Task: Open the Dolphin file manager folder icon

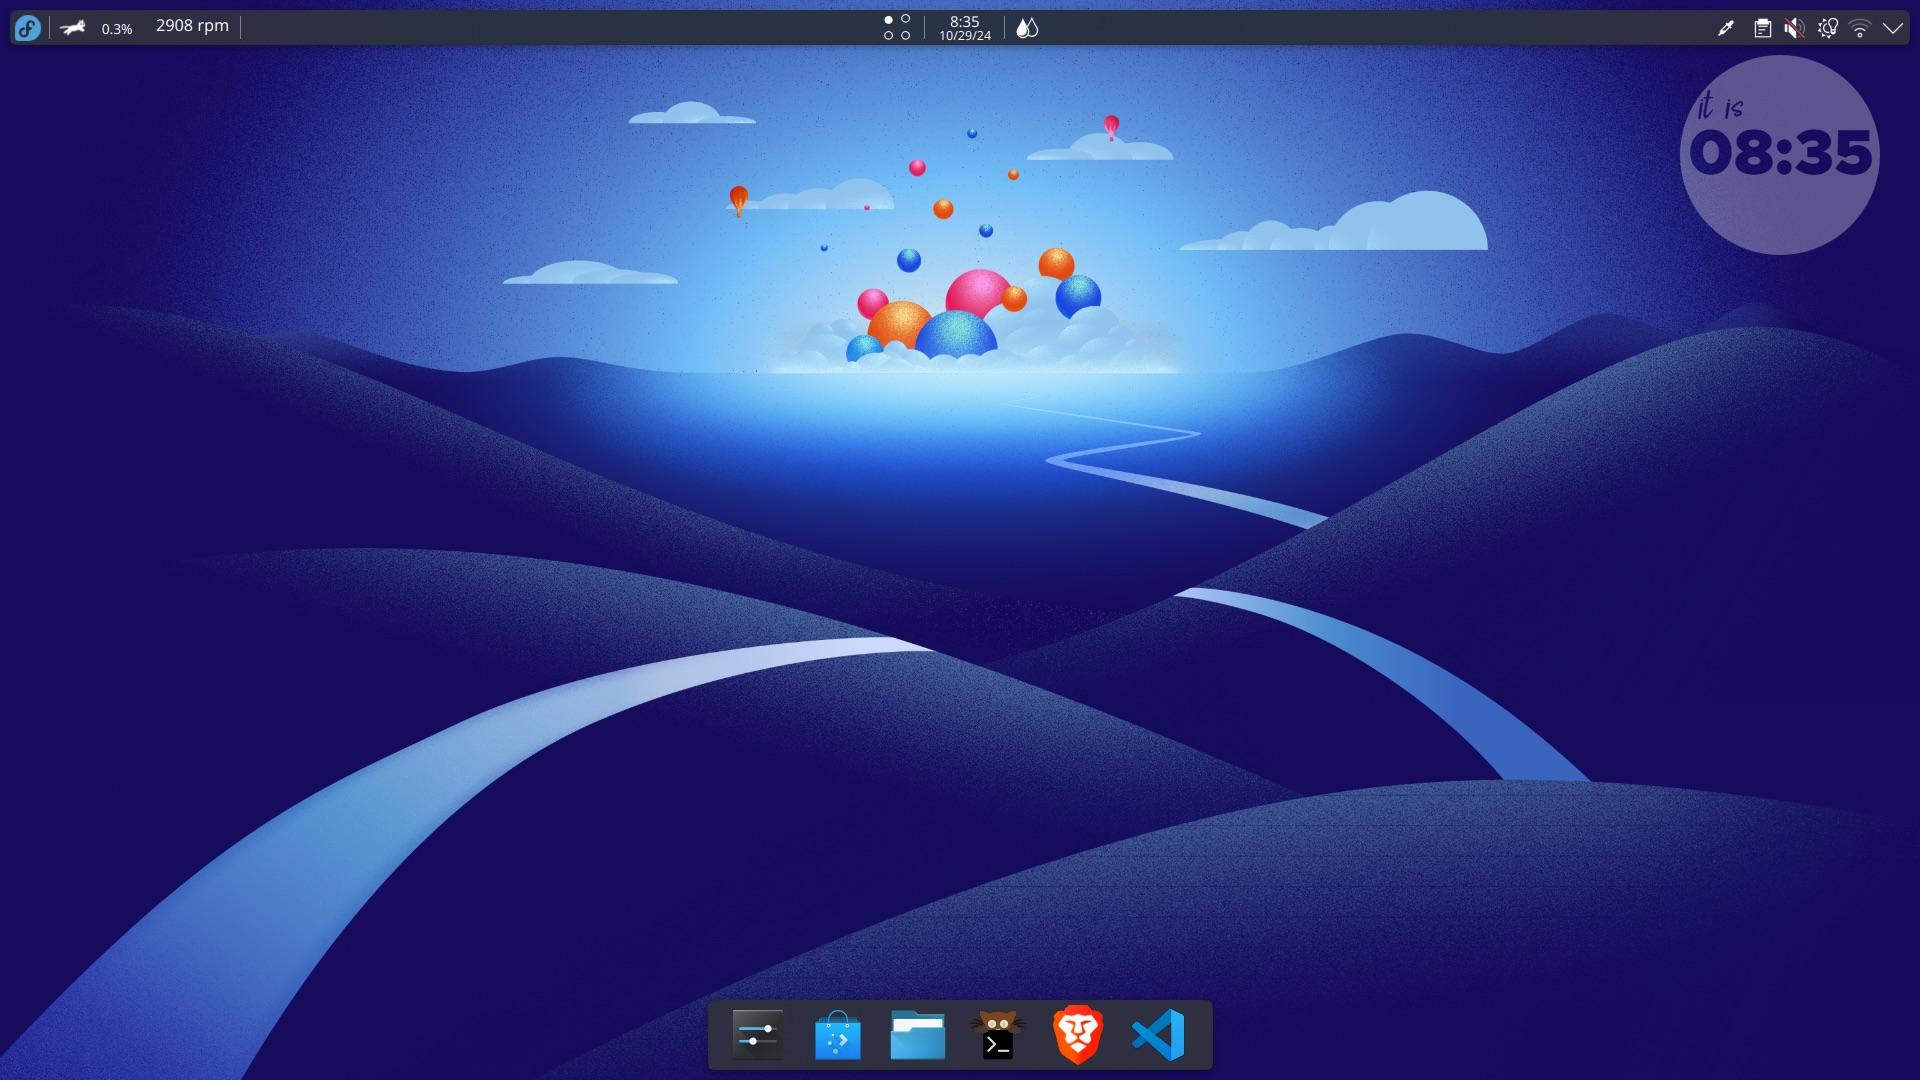Action: tap(917, 1035)
